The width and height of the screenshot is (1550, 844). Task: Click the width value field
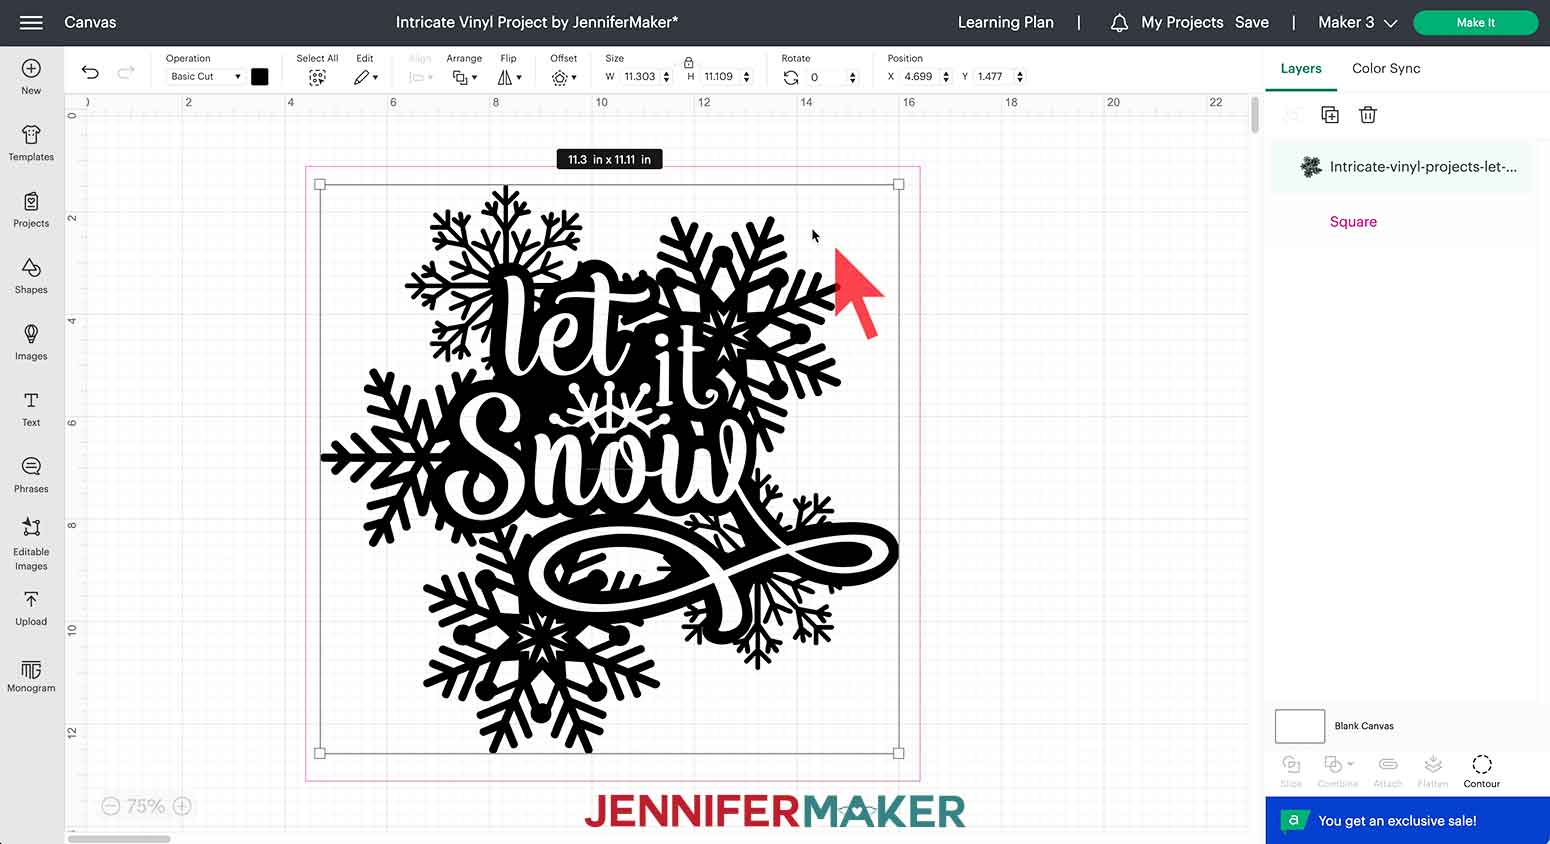(640, 76)
